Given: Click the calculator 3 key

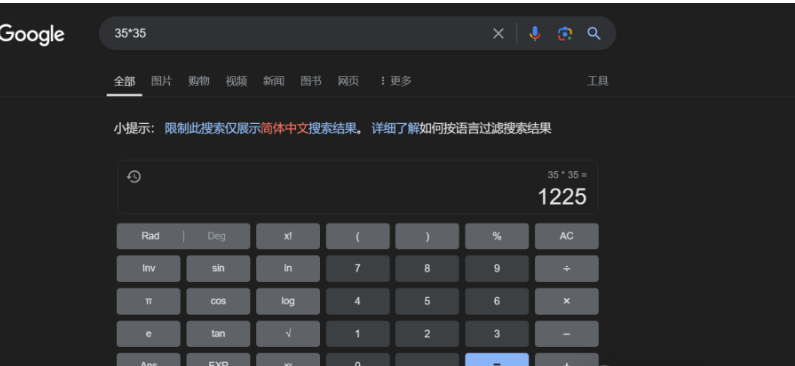Looking at the screenshot, I should (497, 334).
